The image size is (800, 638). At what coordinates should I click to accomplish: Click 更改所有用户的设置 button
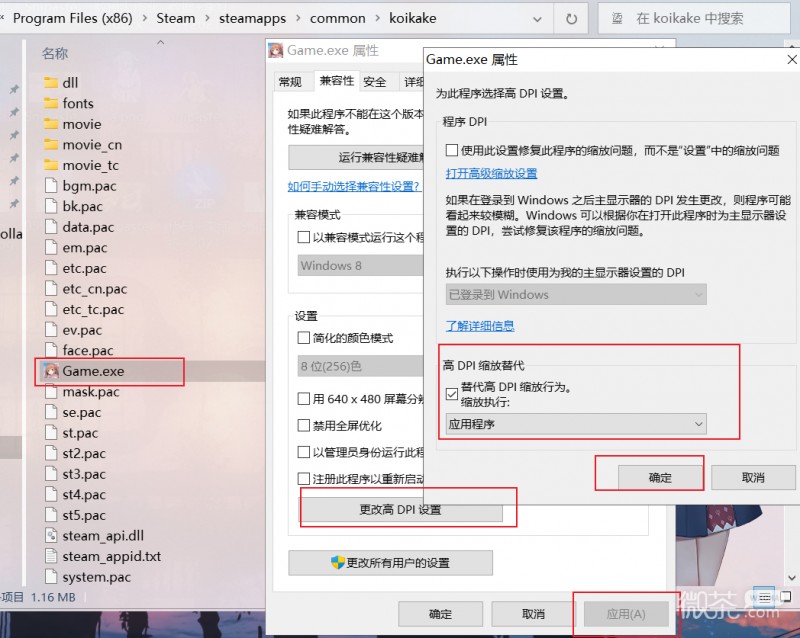[390, 563]
